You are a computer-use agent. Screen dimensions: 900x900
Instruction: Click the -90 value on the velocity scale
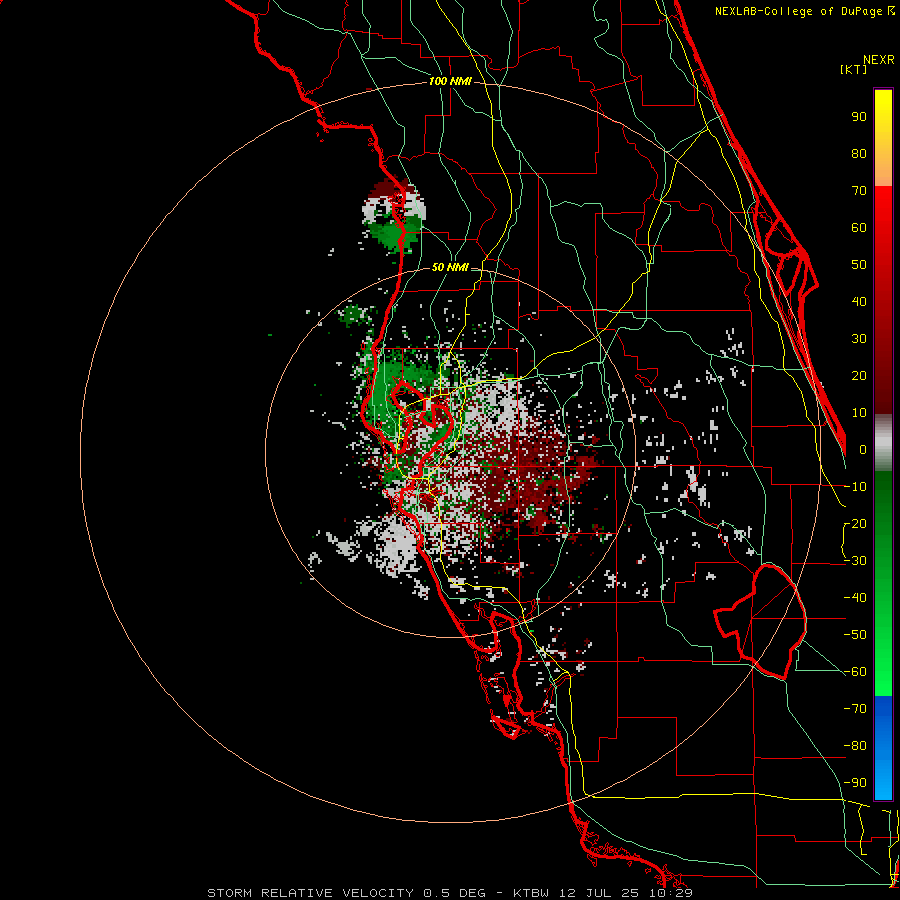point(855,783)
